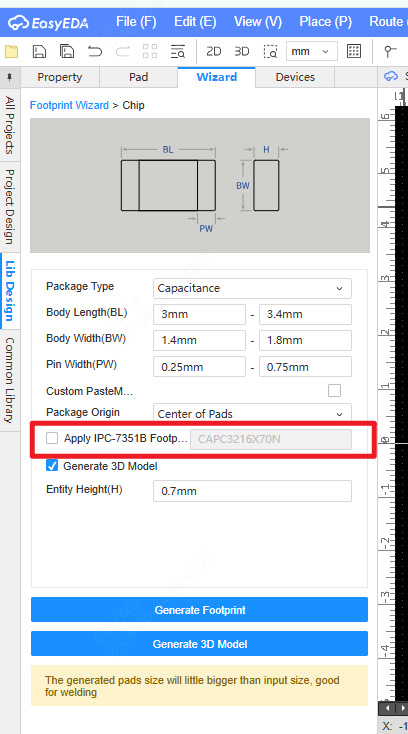The height and width of the screenshot is (734, 408).
Task: Switch to the Pad tab
Action: [x=138, y=77]
